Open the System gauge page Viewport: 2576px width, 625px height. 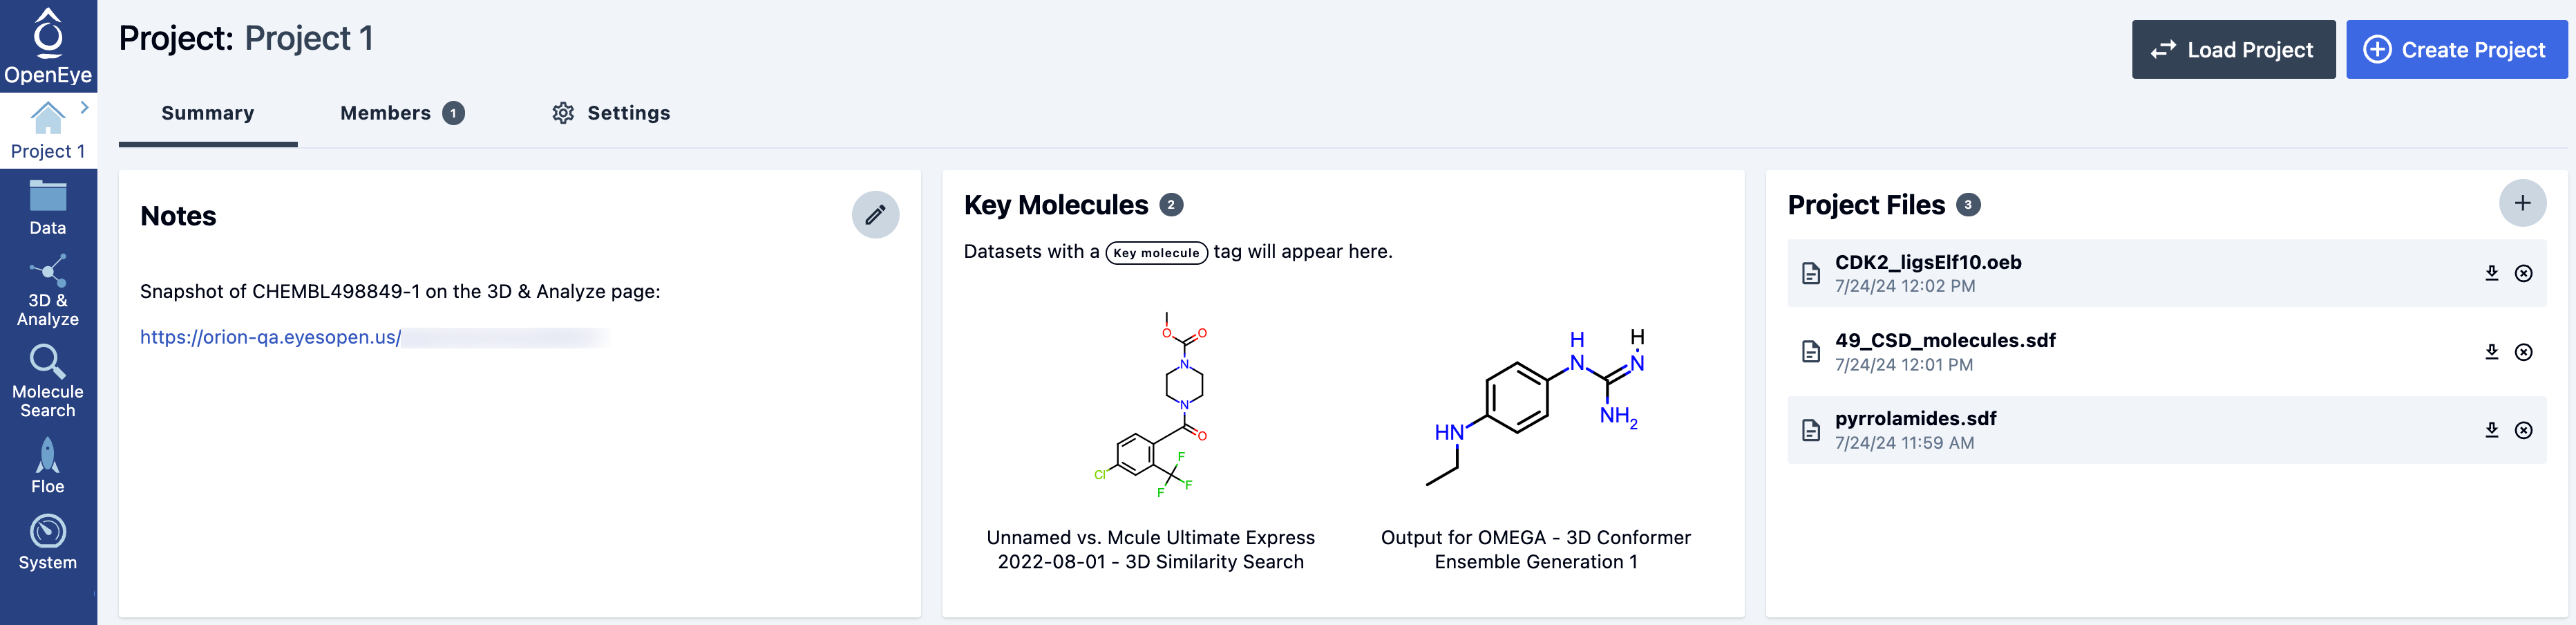(x=48, y=542)
